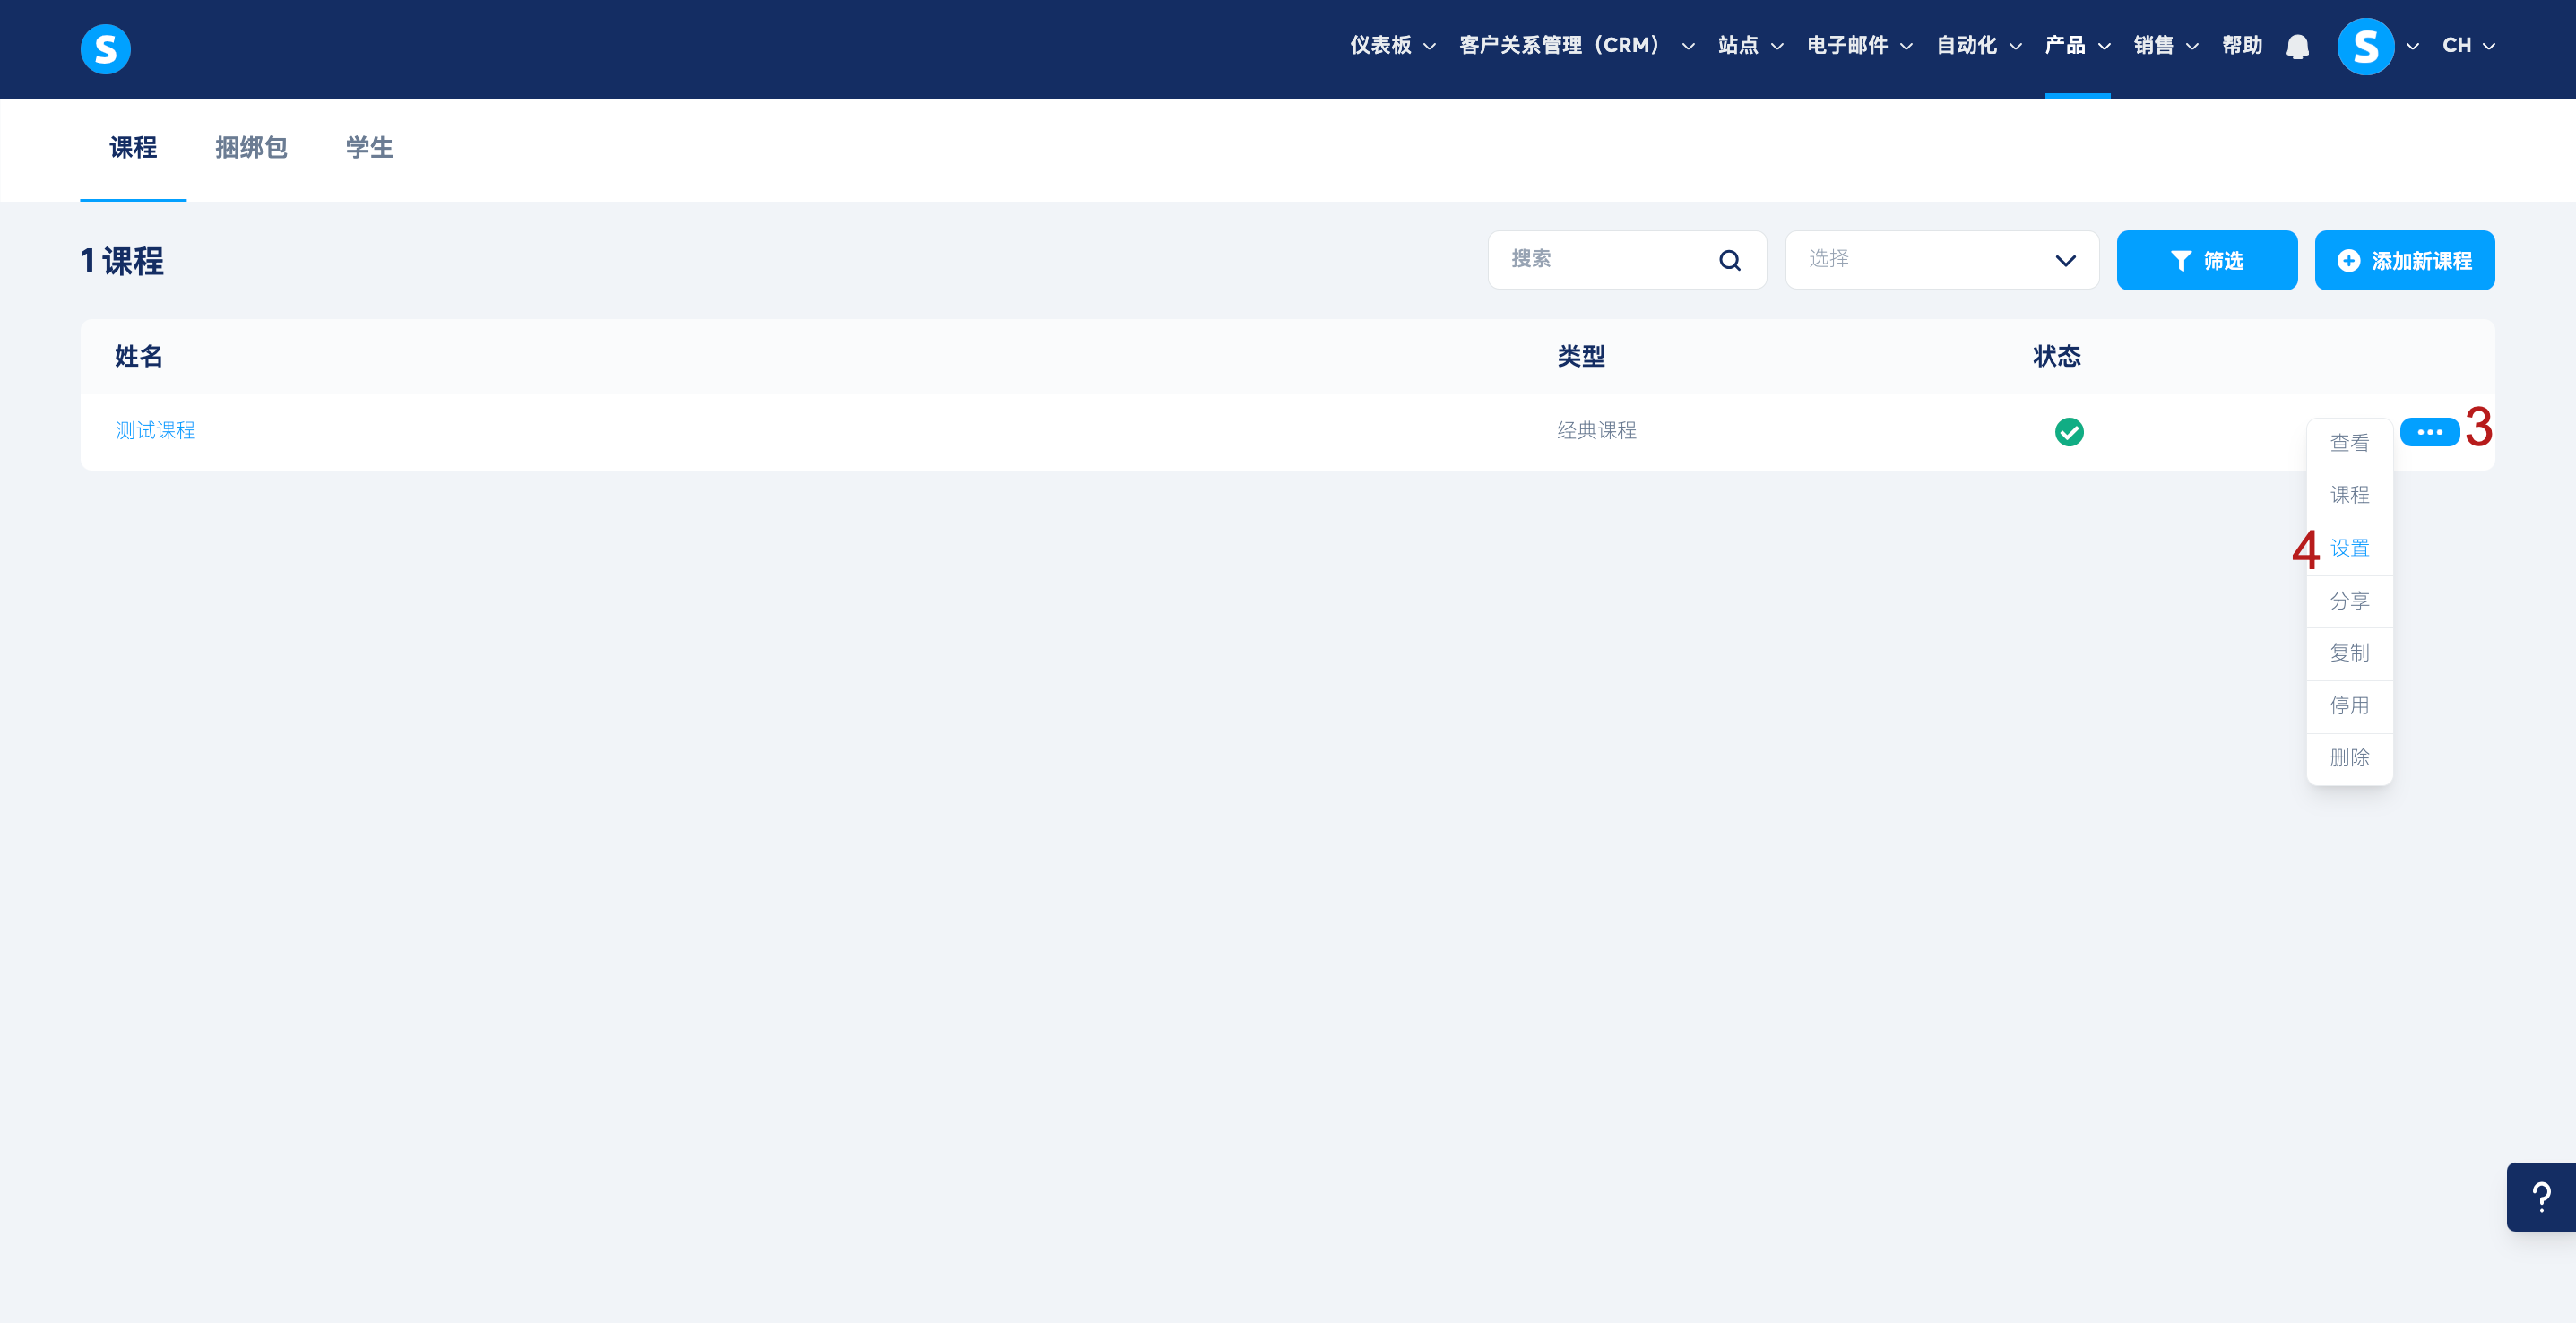The width and height of the screenshot is (2576, 1323).
Task: Open the 测试课程 course link
Action: point(155,431)
